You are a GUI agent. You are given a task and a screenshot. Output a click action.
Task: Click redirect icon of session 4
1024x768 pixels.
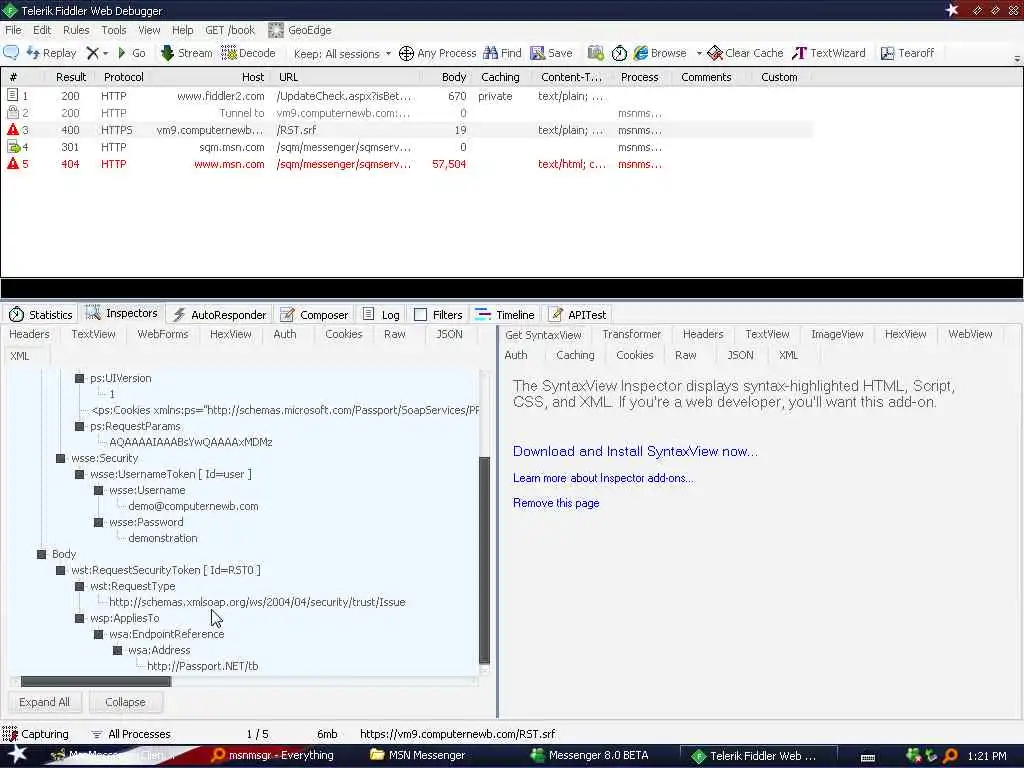click(x=13, y=147)
